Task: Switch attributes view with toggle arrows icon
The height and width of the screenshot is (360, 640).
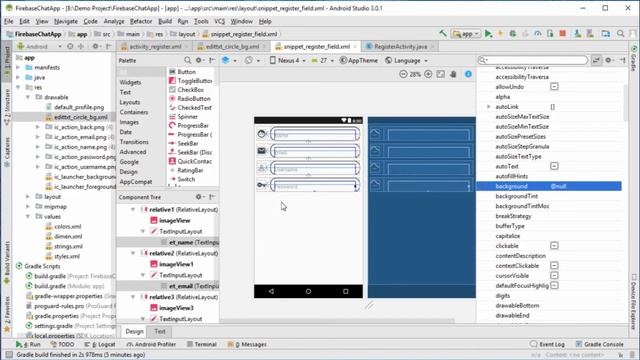Action: pyautogui.click(x=596, y=60)
